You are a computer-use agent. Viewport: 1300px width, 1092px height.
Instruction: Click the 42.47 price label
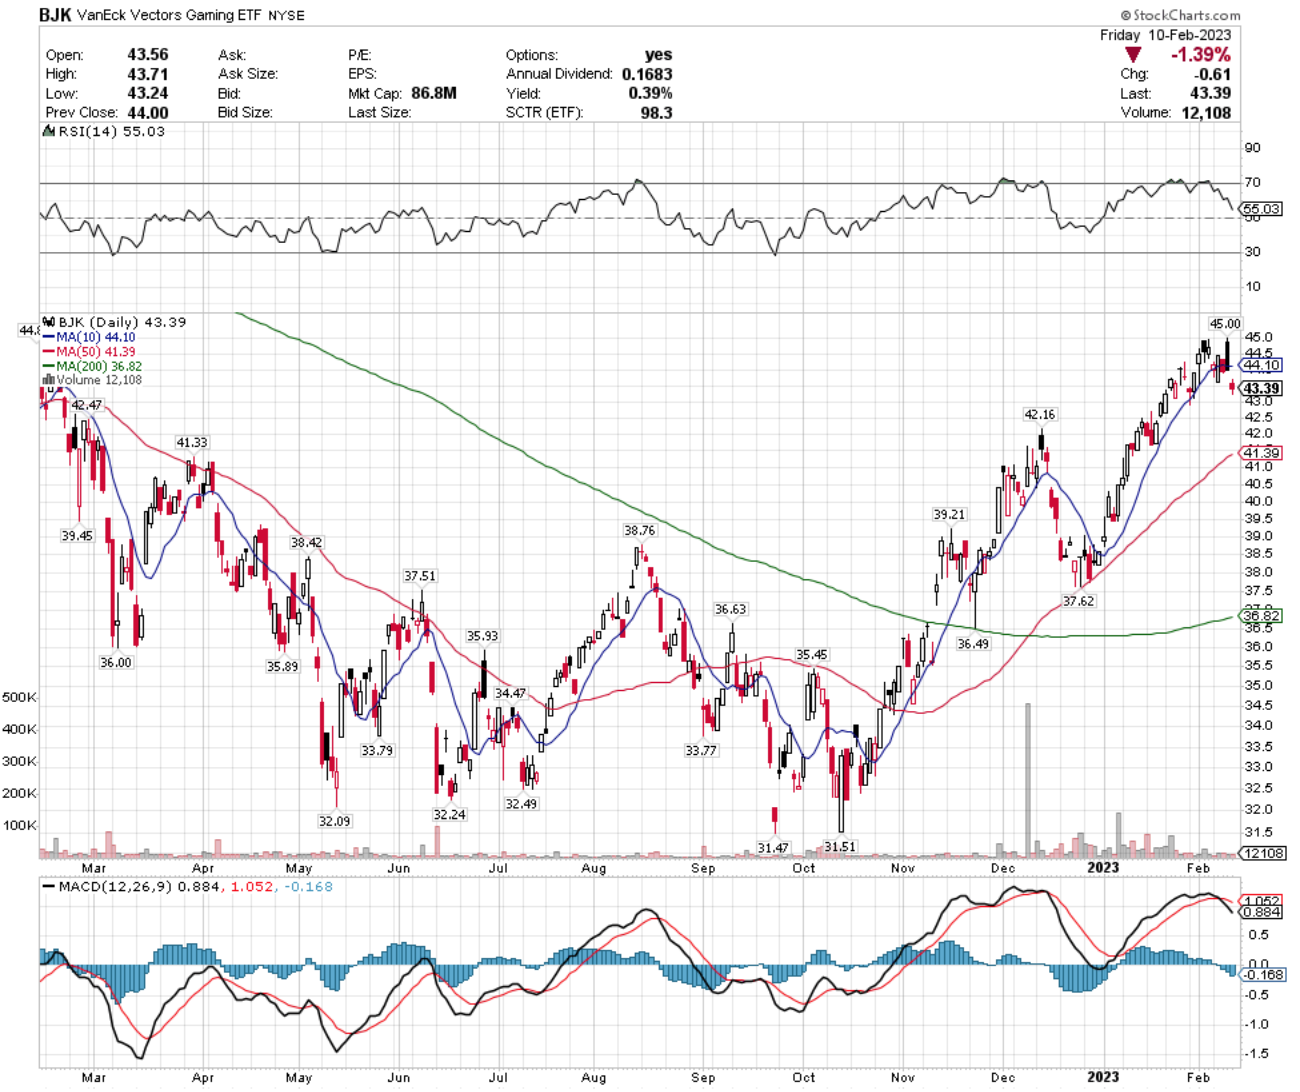[86, 405]
